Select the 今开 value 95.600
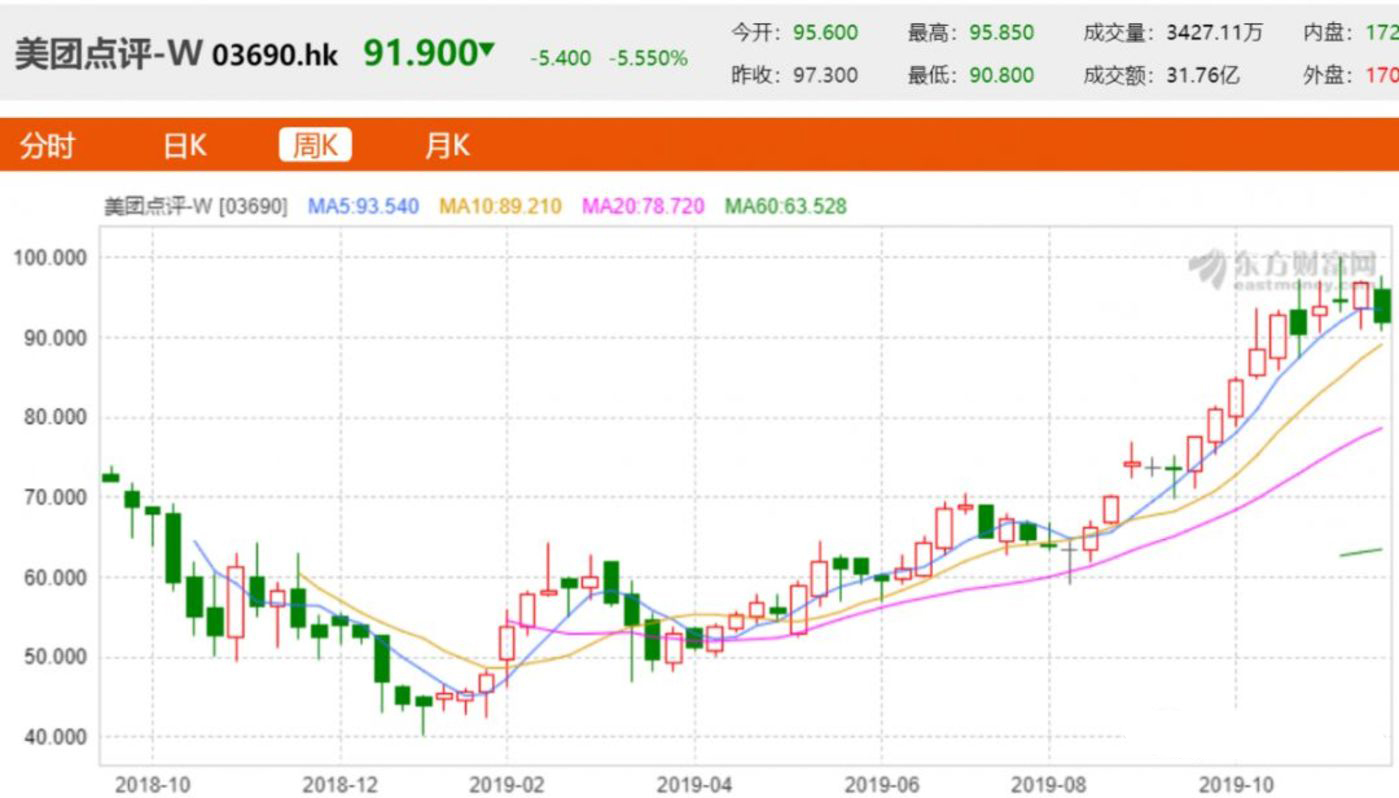Image resolution: width=1399 pixels, height=798 pixels. click(825, 33)
